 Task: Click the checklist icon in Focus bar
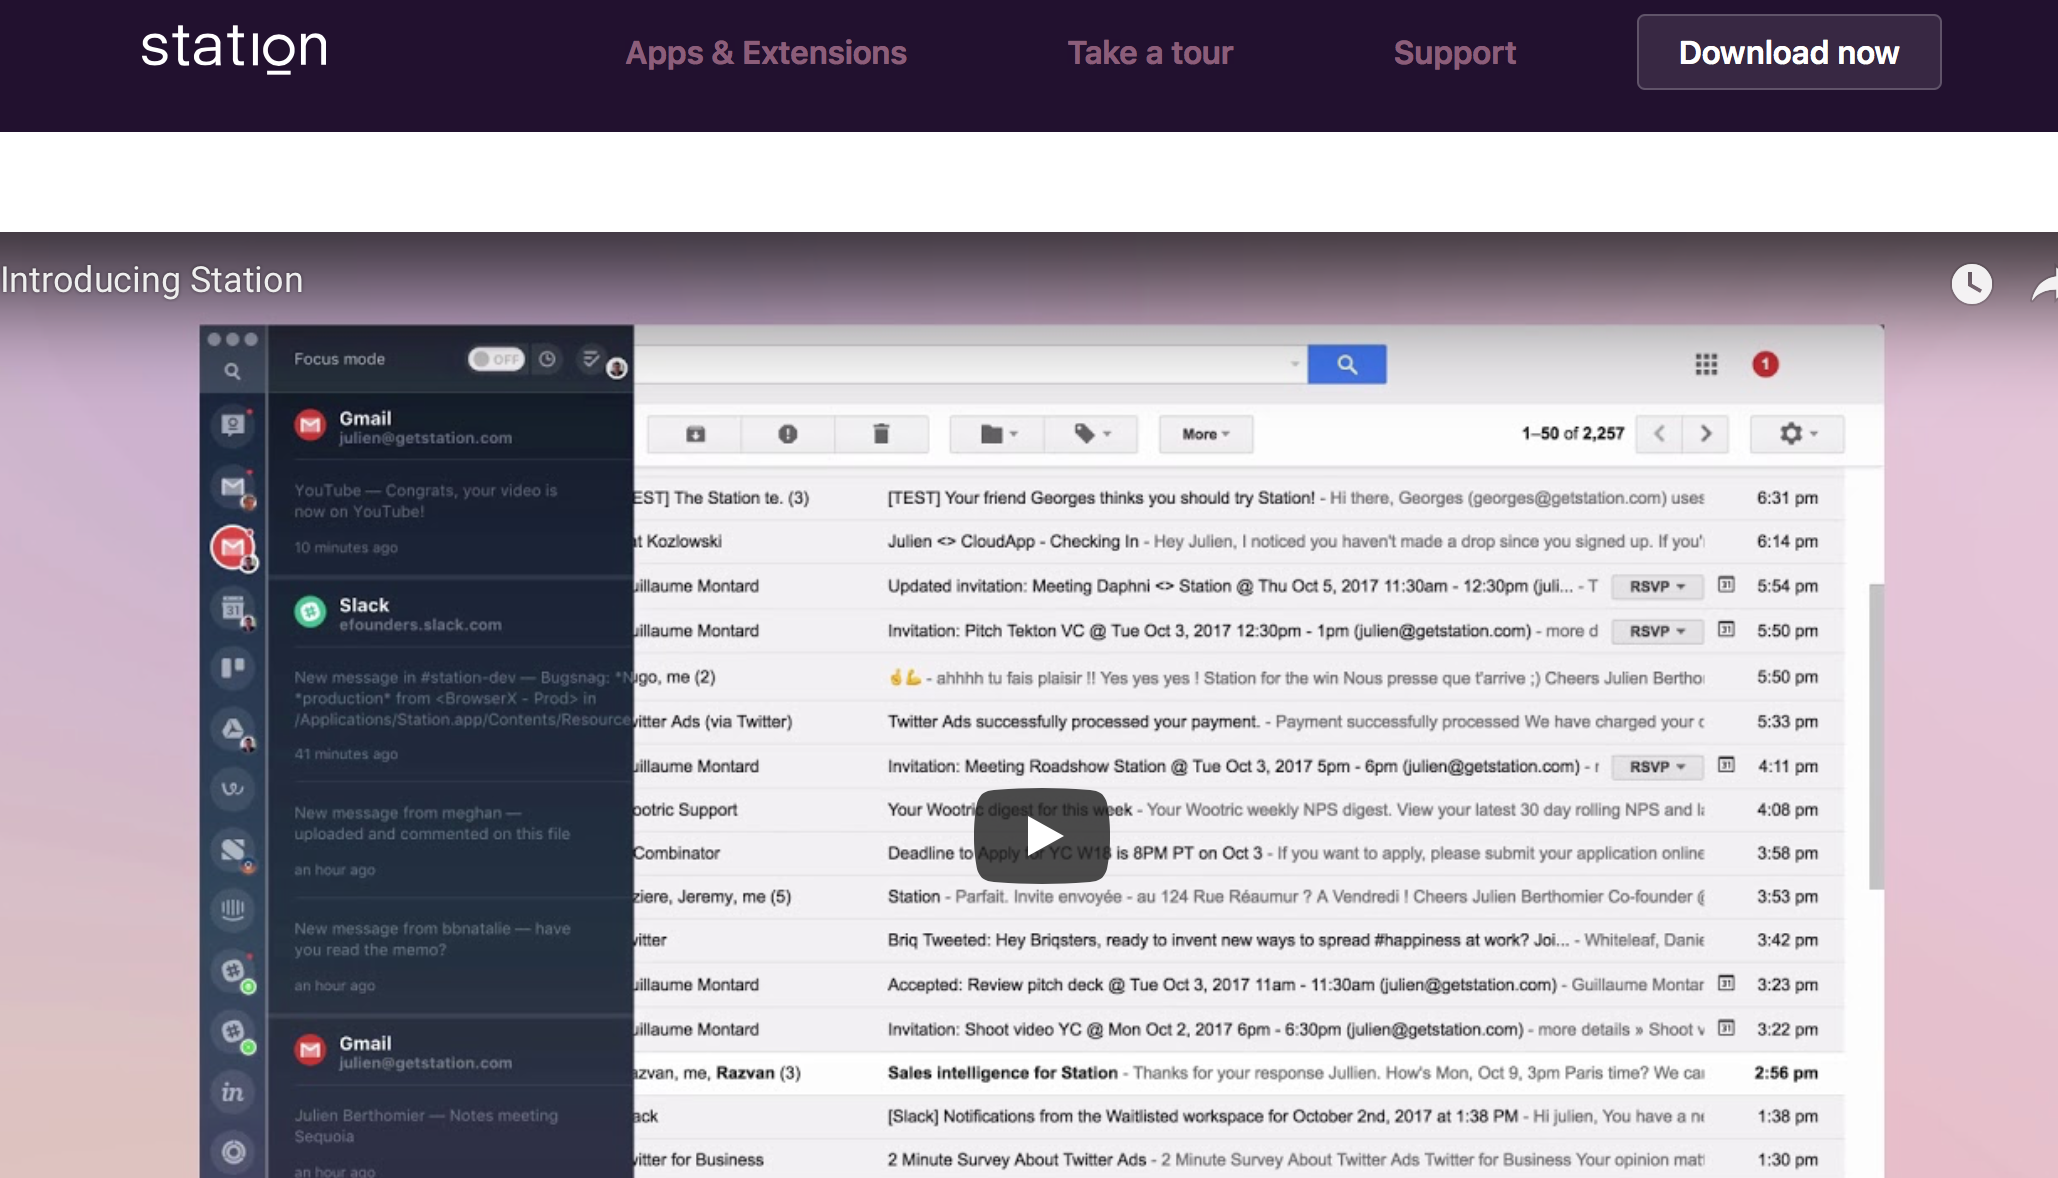[x=591, y=358]
